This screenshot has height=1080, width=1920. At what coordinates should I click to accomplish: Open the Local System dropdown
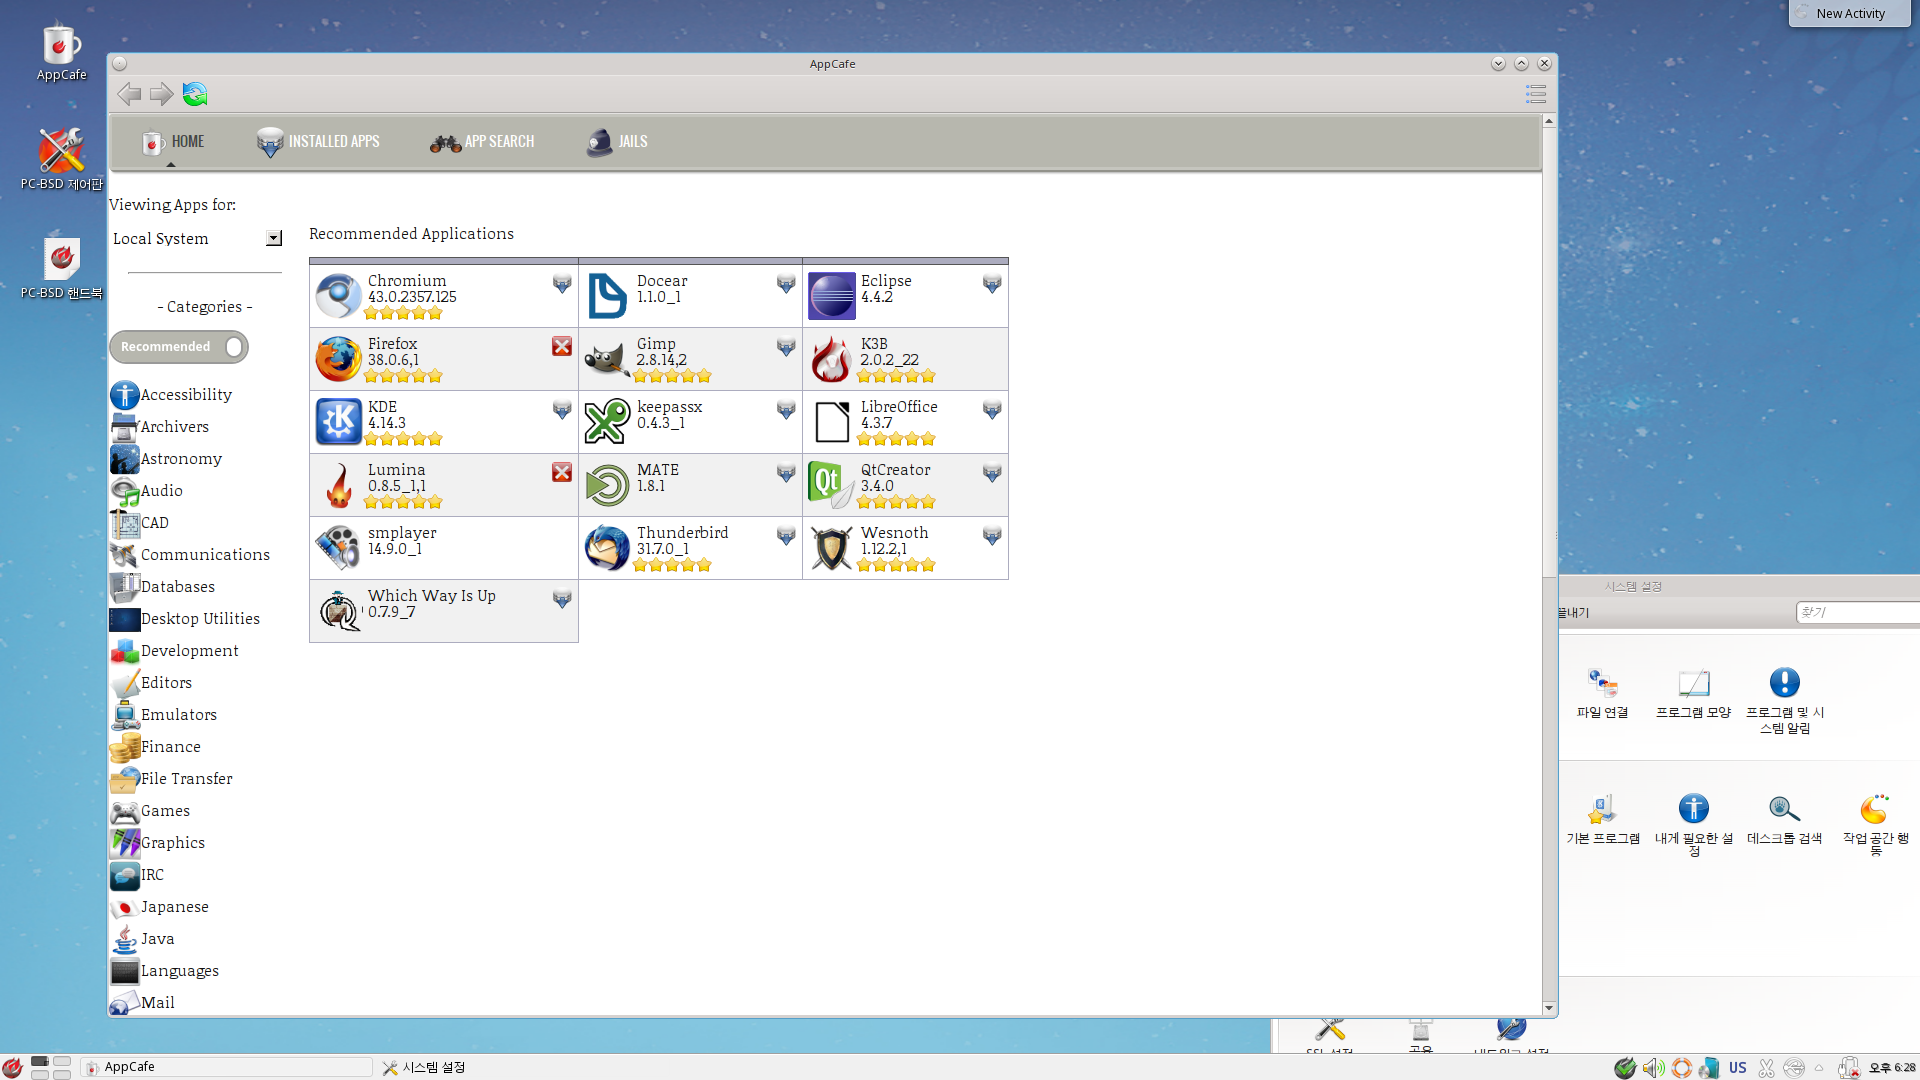point(197,238)
